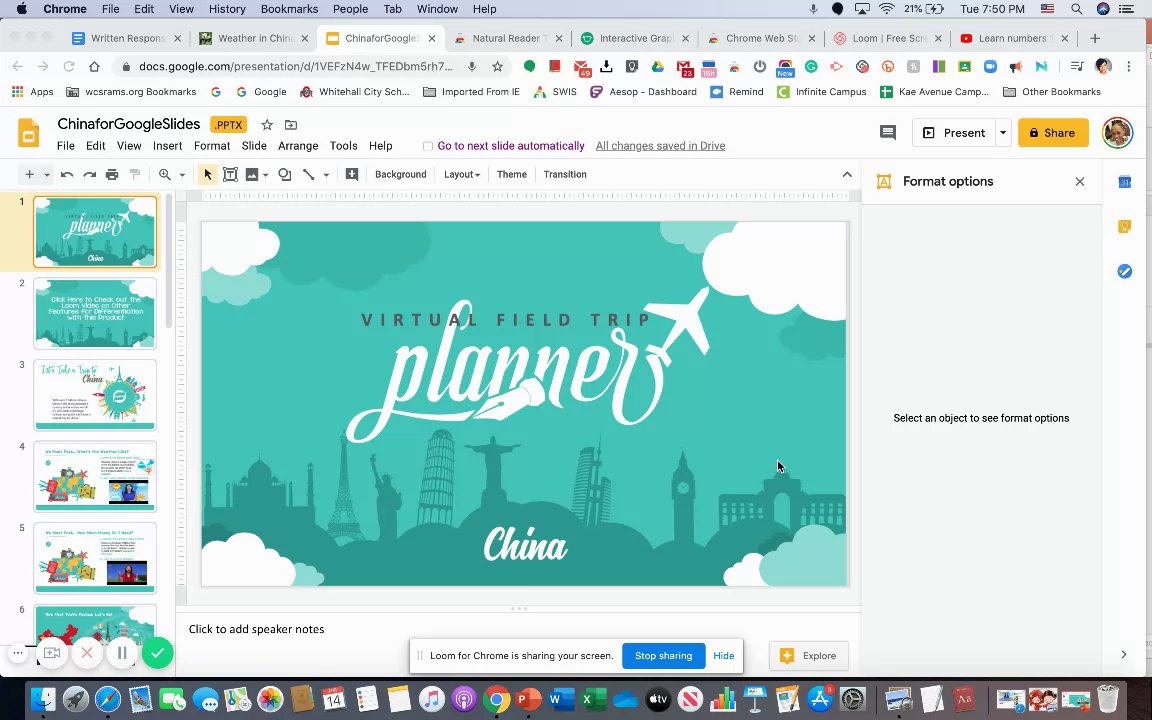1152x720 pixels.
Task: Open the Google account avatar
Action: click(1117, 132)
